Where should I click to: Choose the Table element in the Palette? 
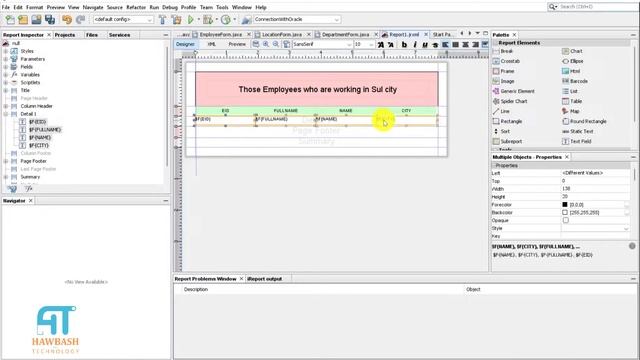pos(572,101)
